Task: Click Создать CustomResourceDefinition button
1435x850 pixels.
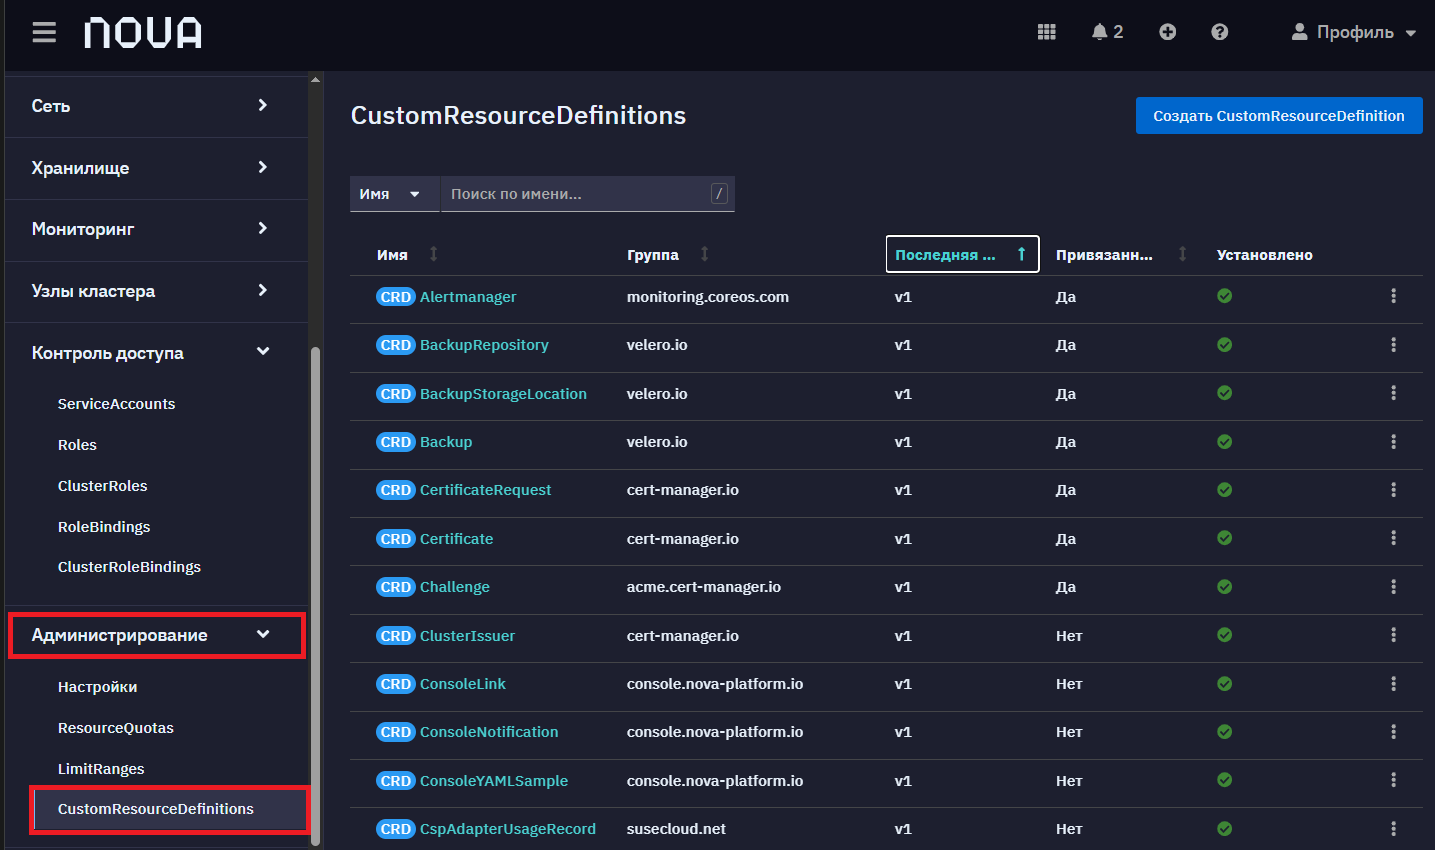Action: (x=1279, y=116)
